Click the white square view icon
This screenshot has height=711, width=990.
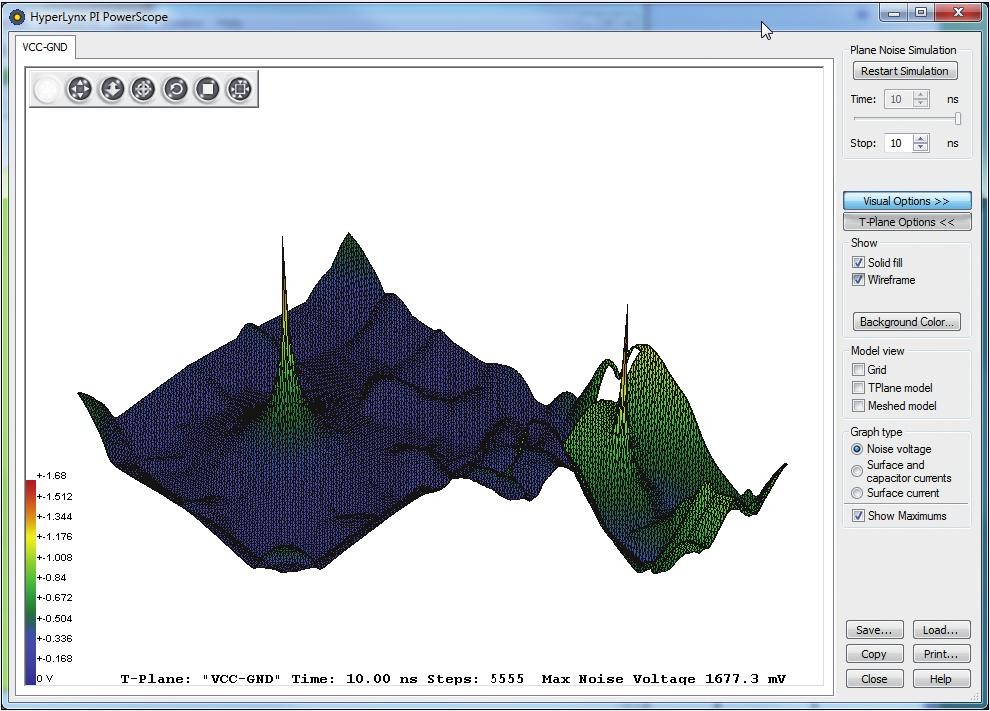207,89
